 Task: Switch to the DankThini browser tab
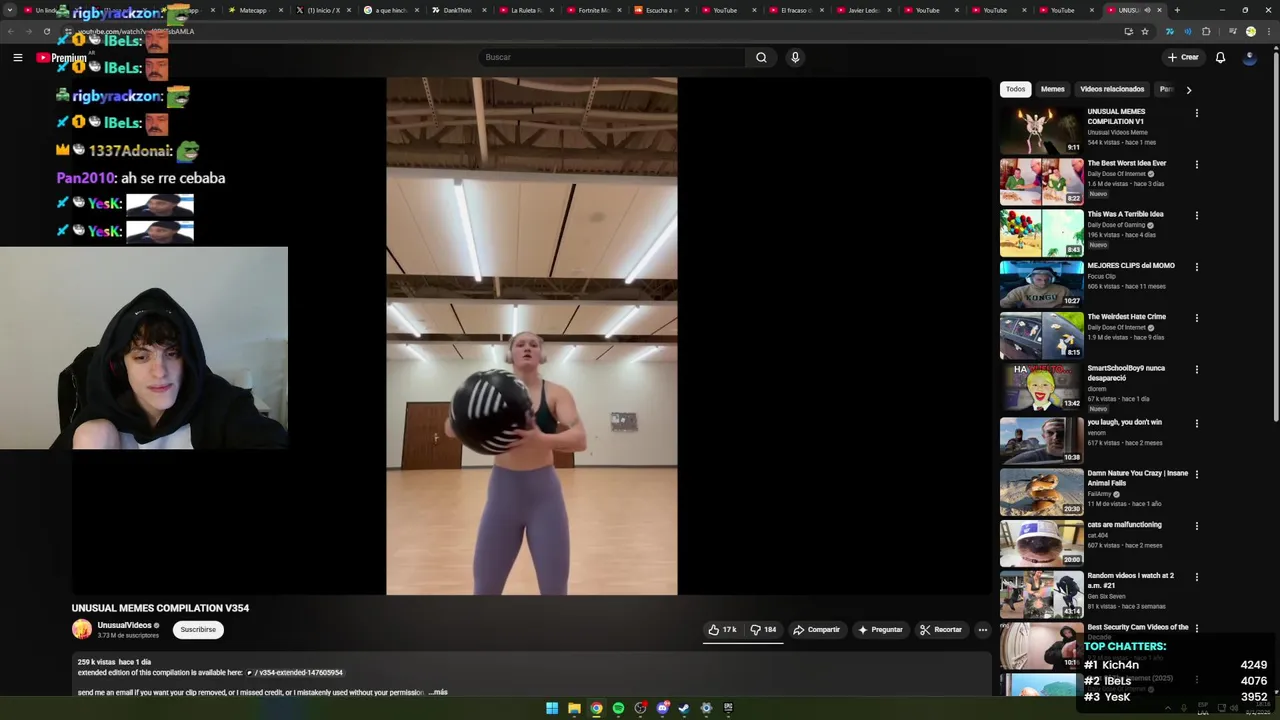(457, 10)
